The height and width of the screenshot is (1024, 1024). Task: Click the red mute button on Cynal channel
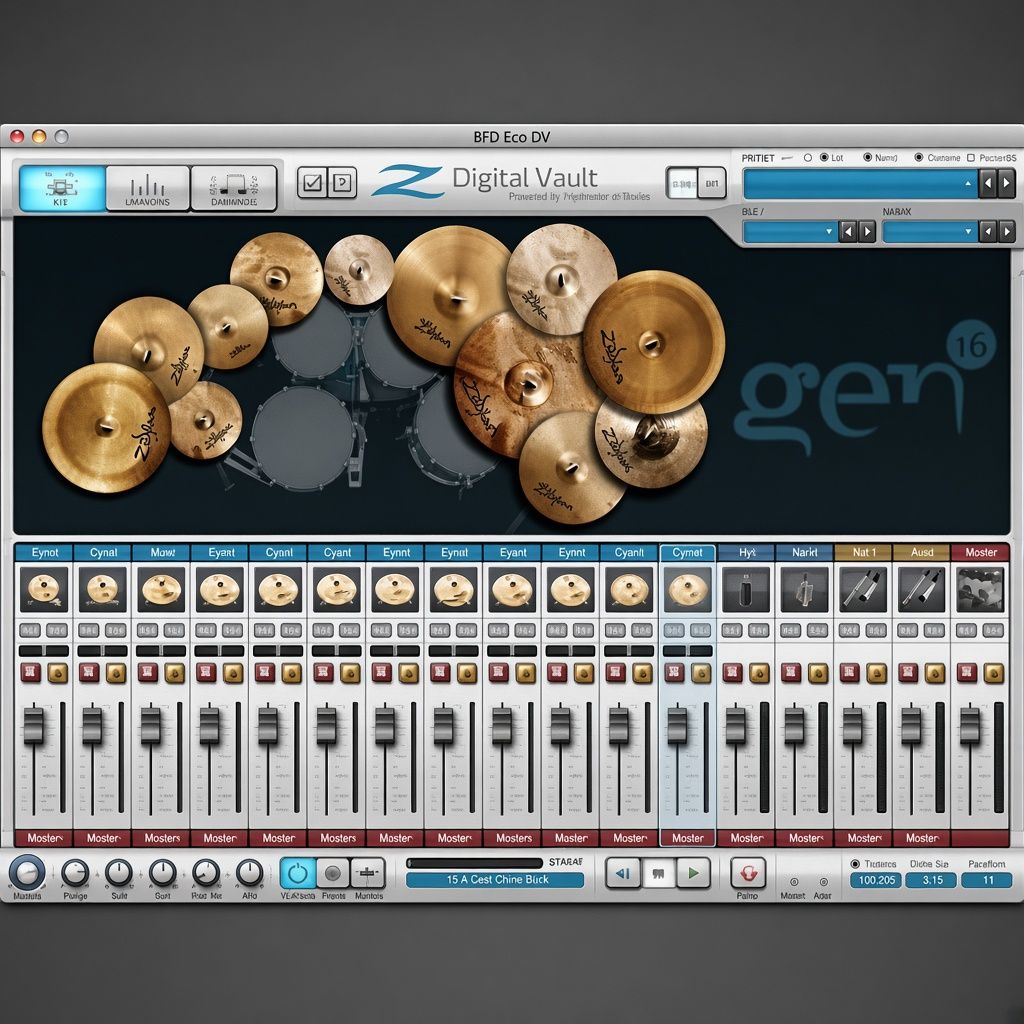89,673
